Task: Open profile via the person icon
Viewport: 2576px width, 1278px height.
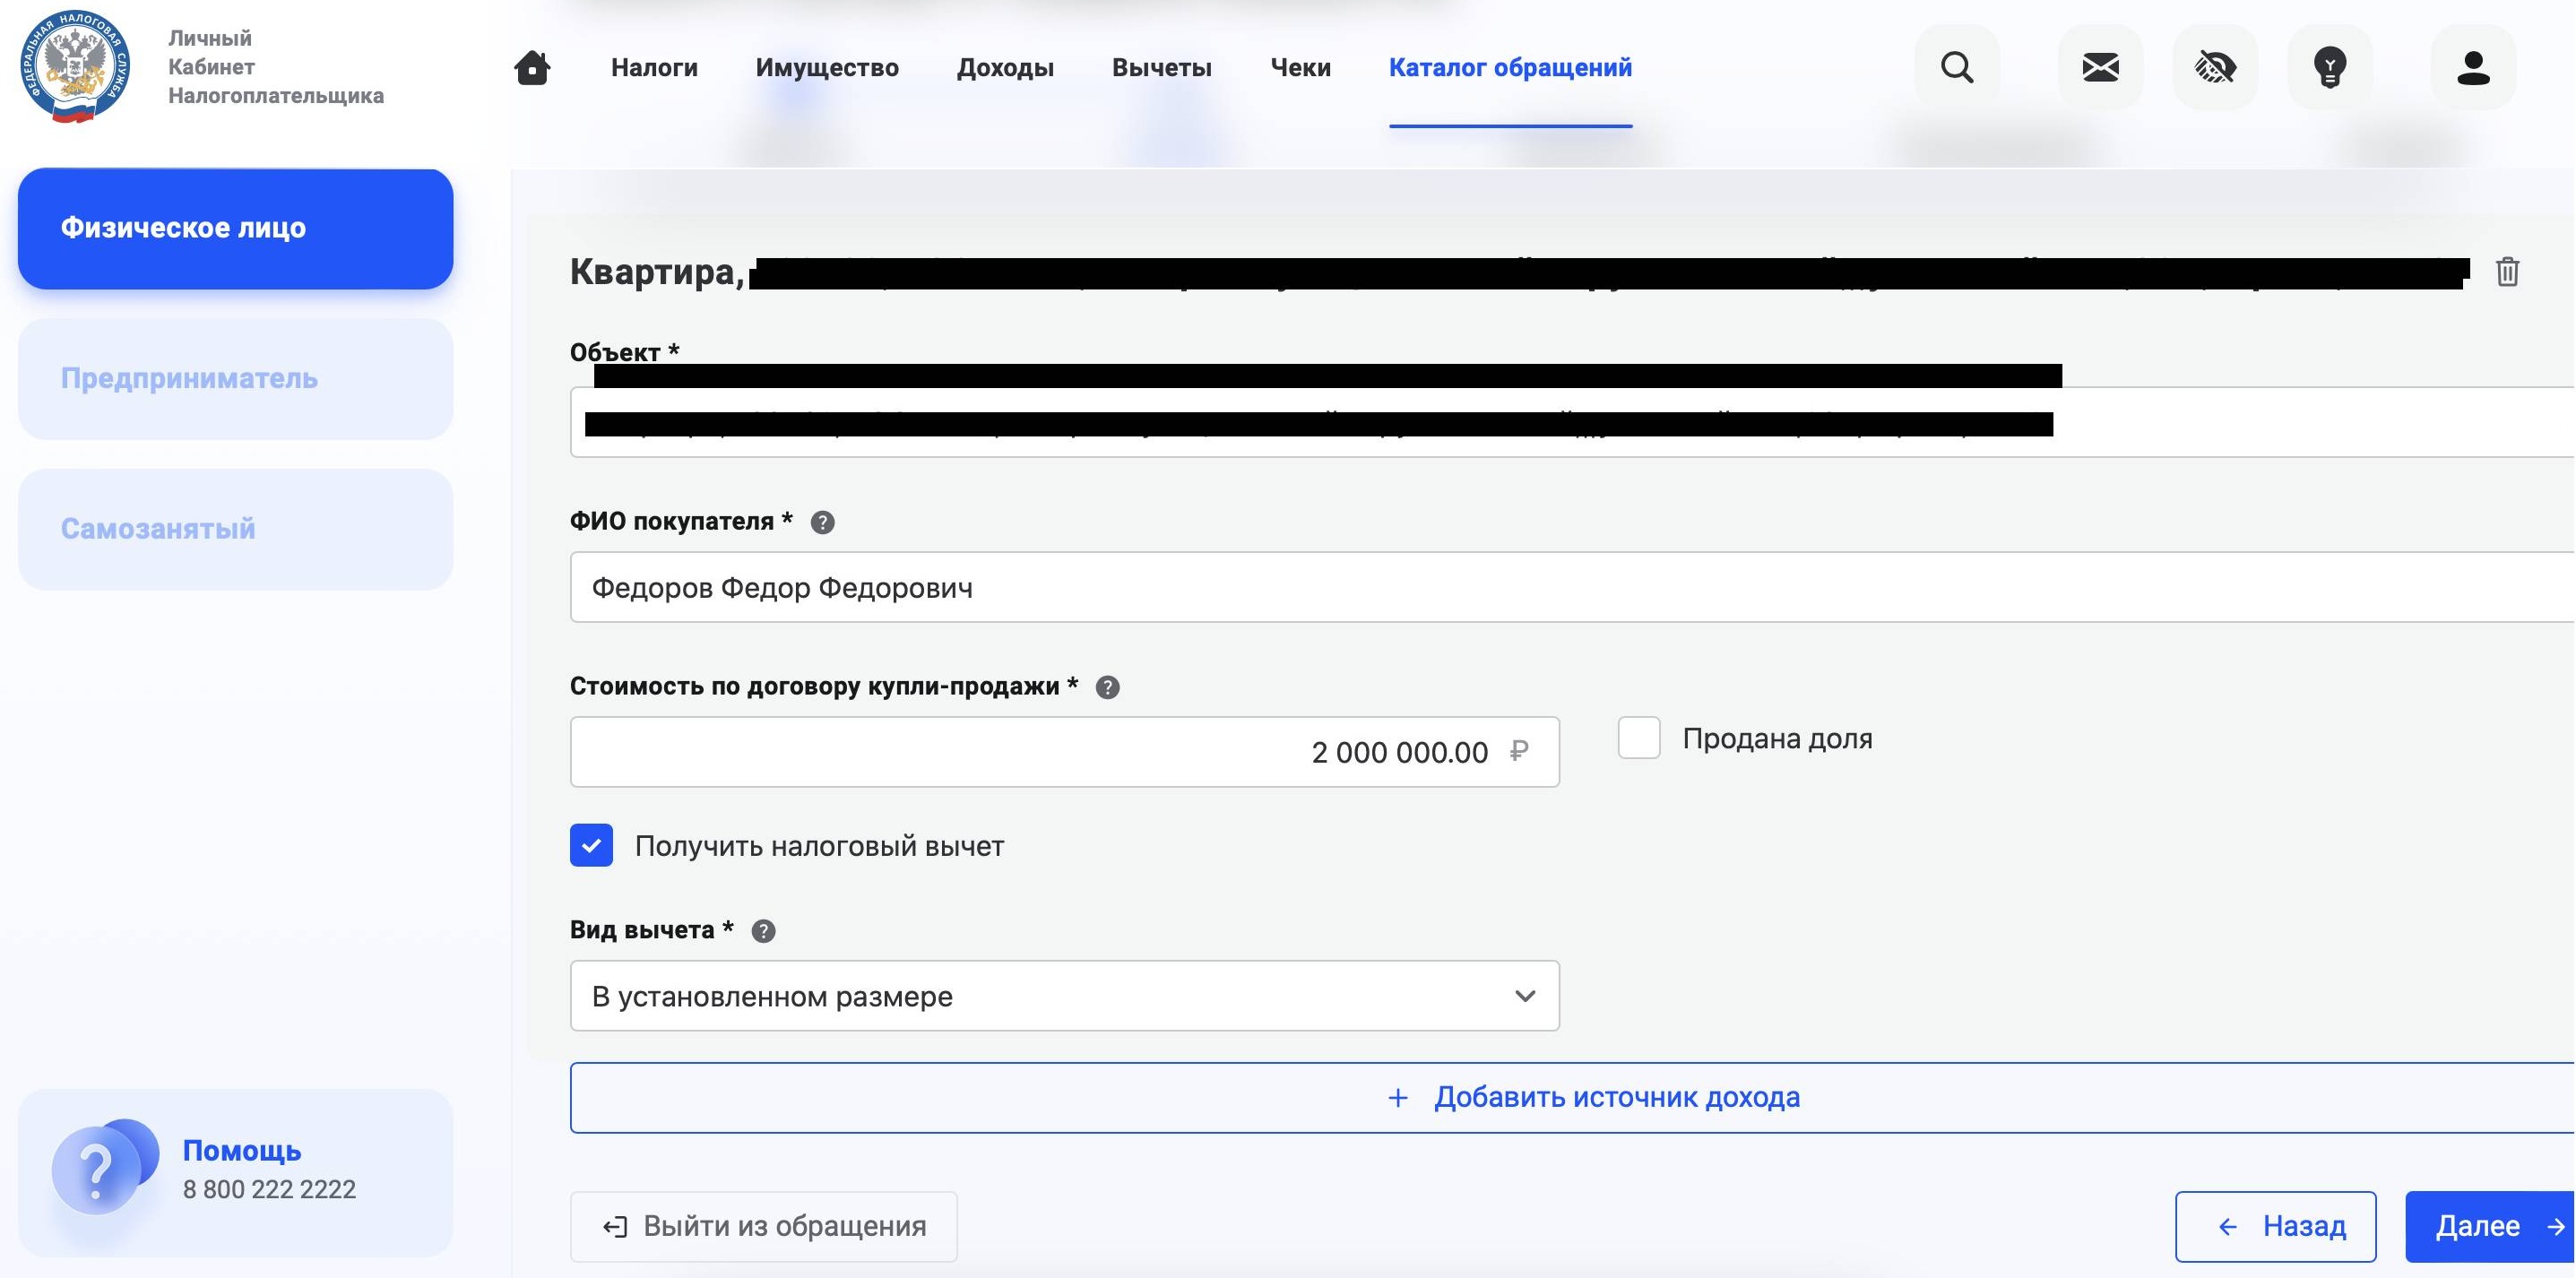Action: [x=2473, y=67]
